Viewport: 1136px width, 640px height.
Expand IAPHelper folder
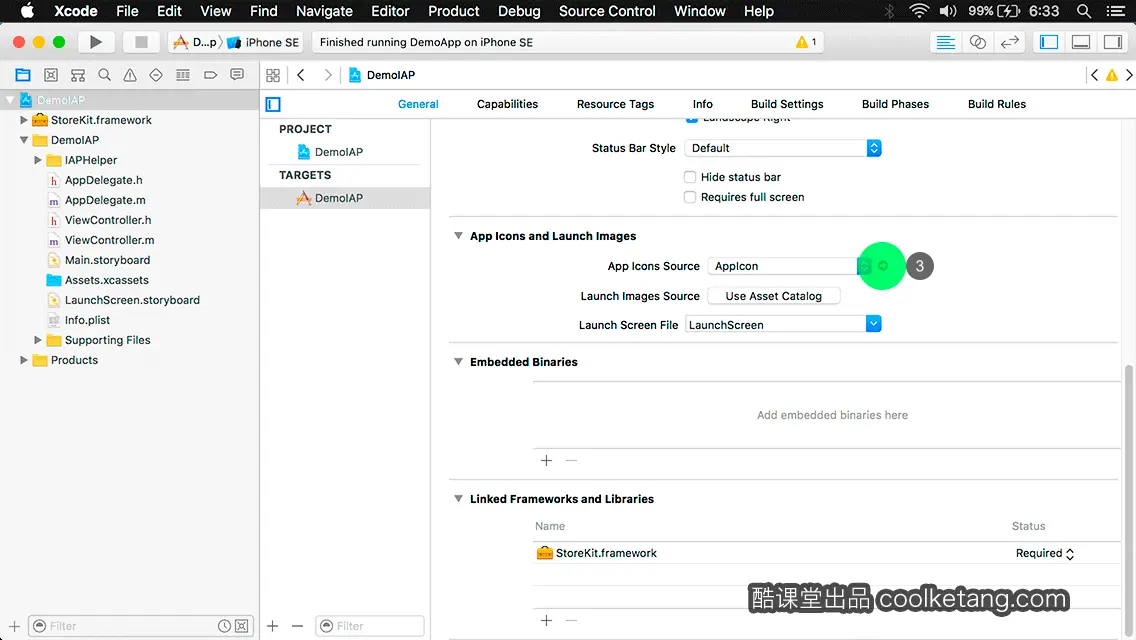tap(38, 159)
